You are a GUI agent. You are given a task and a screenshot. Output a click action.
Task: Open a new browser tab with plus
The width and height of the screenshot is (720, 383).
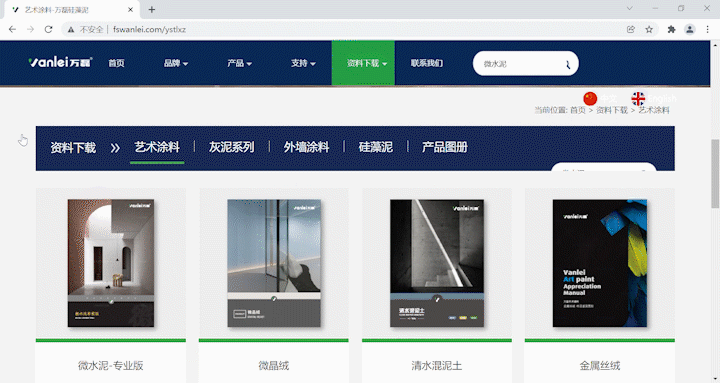(x=152, y=9)
